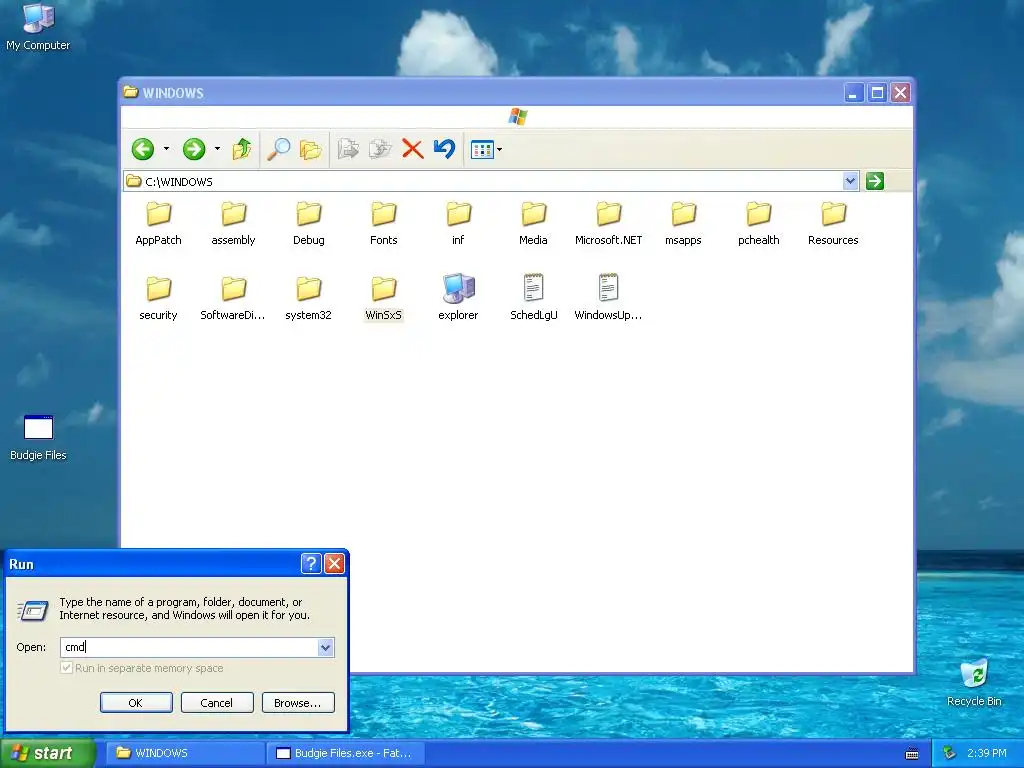Viewport: 1024px width, 768px height.
Task: Select the Debug folder
Action: coord(308,224)
